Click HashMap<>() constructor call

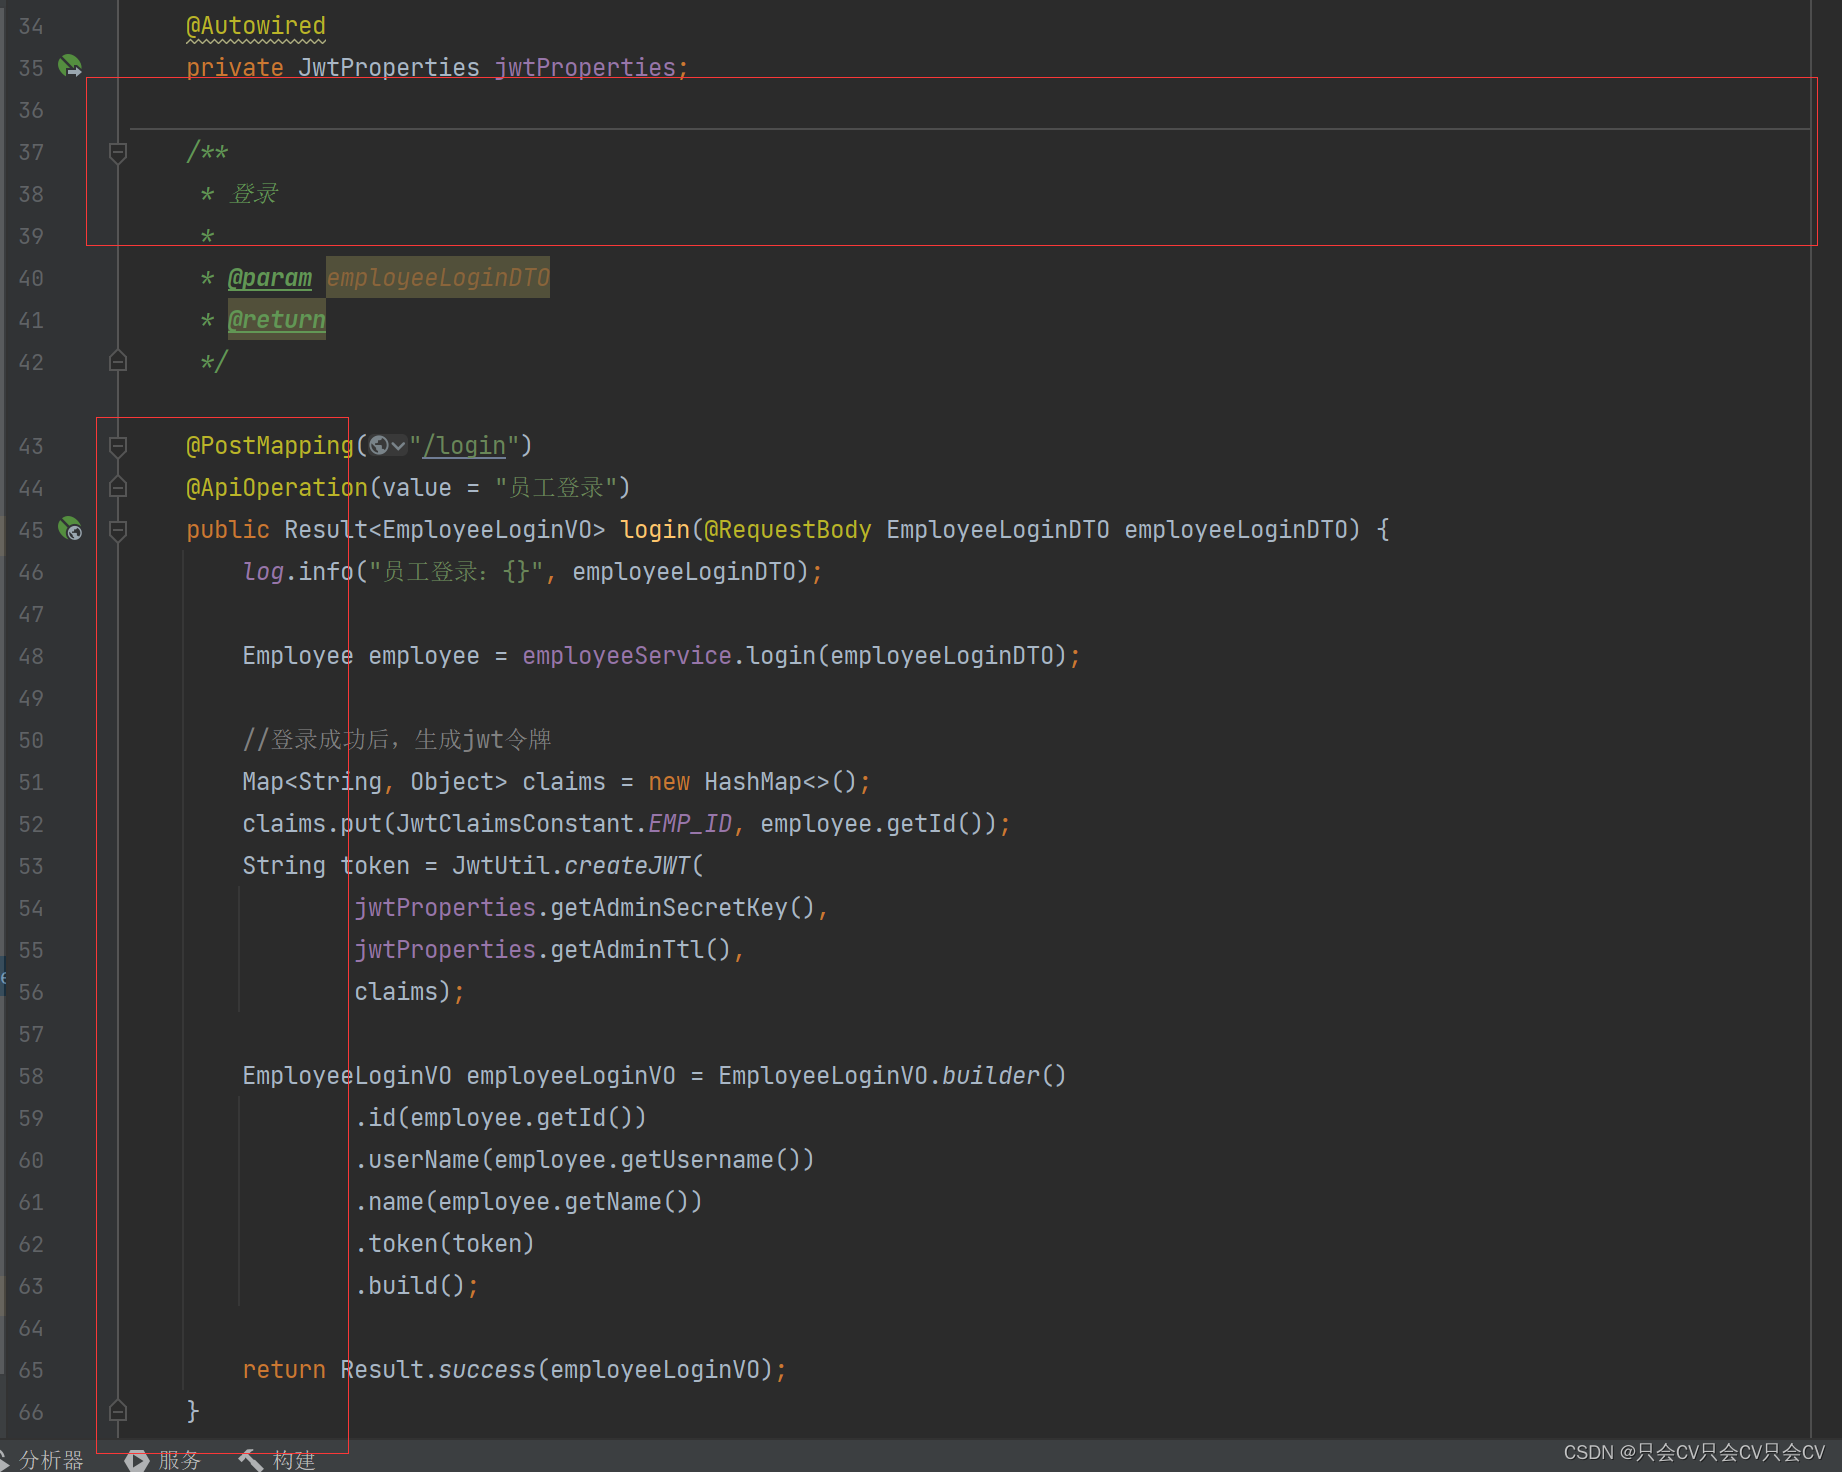(x=781, y=782)
